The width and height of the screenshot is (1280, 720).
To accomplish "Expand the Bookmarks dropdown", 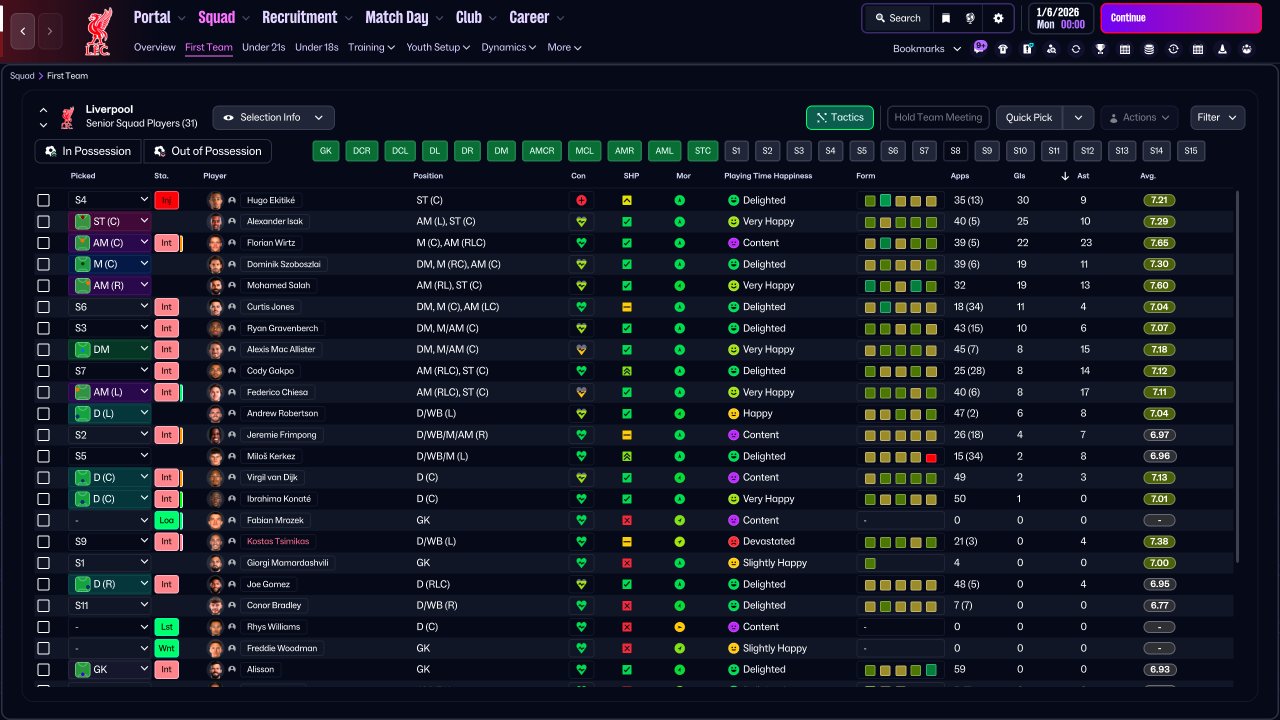I will point(927,48).
